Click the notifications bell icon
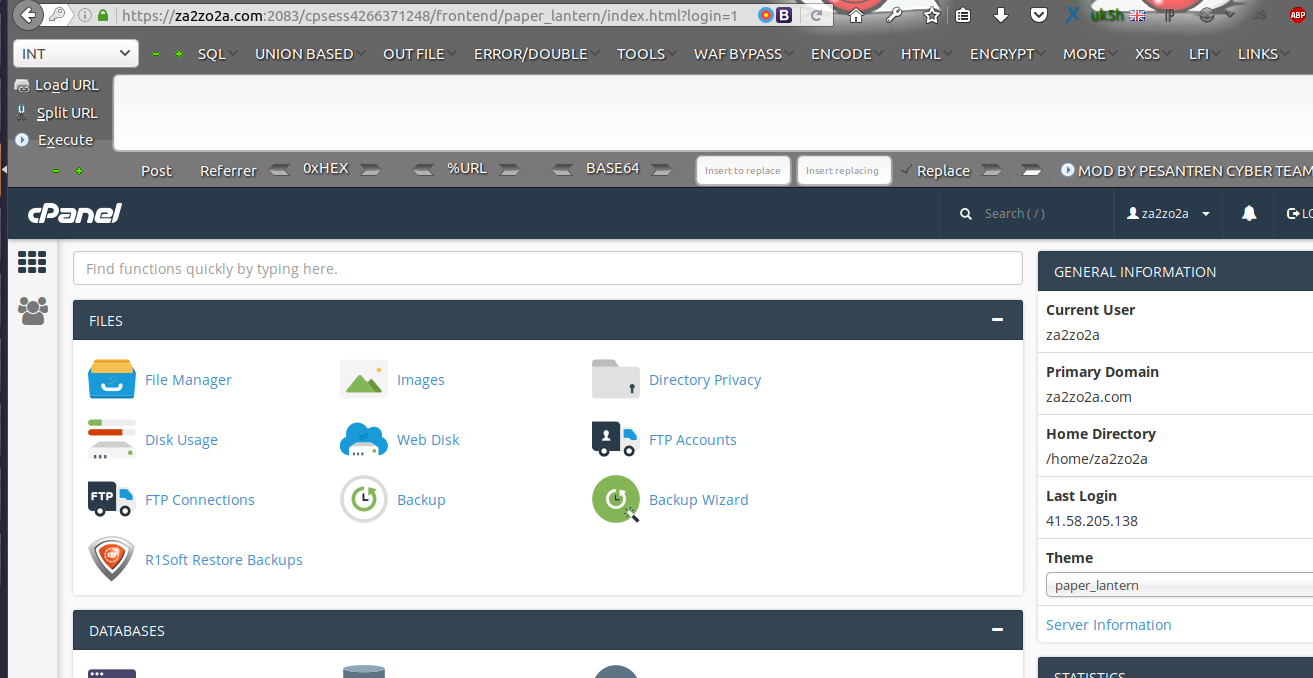1313x678 pixels. [1249, 213]
